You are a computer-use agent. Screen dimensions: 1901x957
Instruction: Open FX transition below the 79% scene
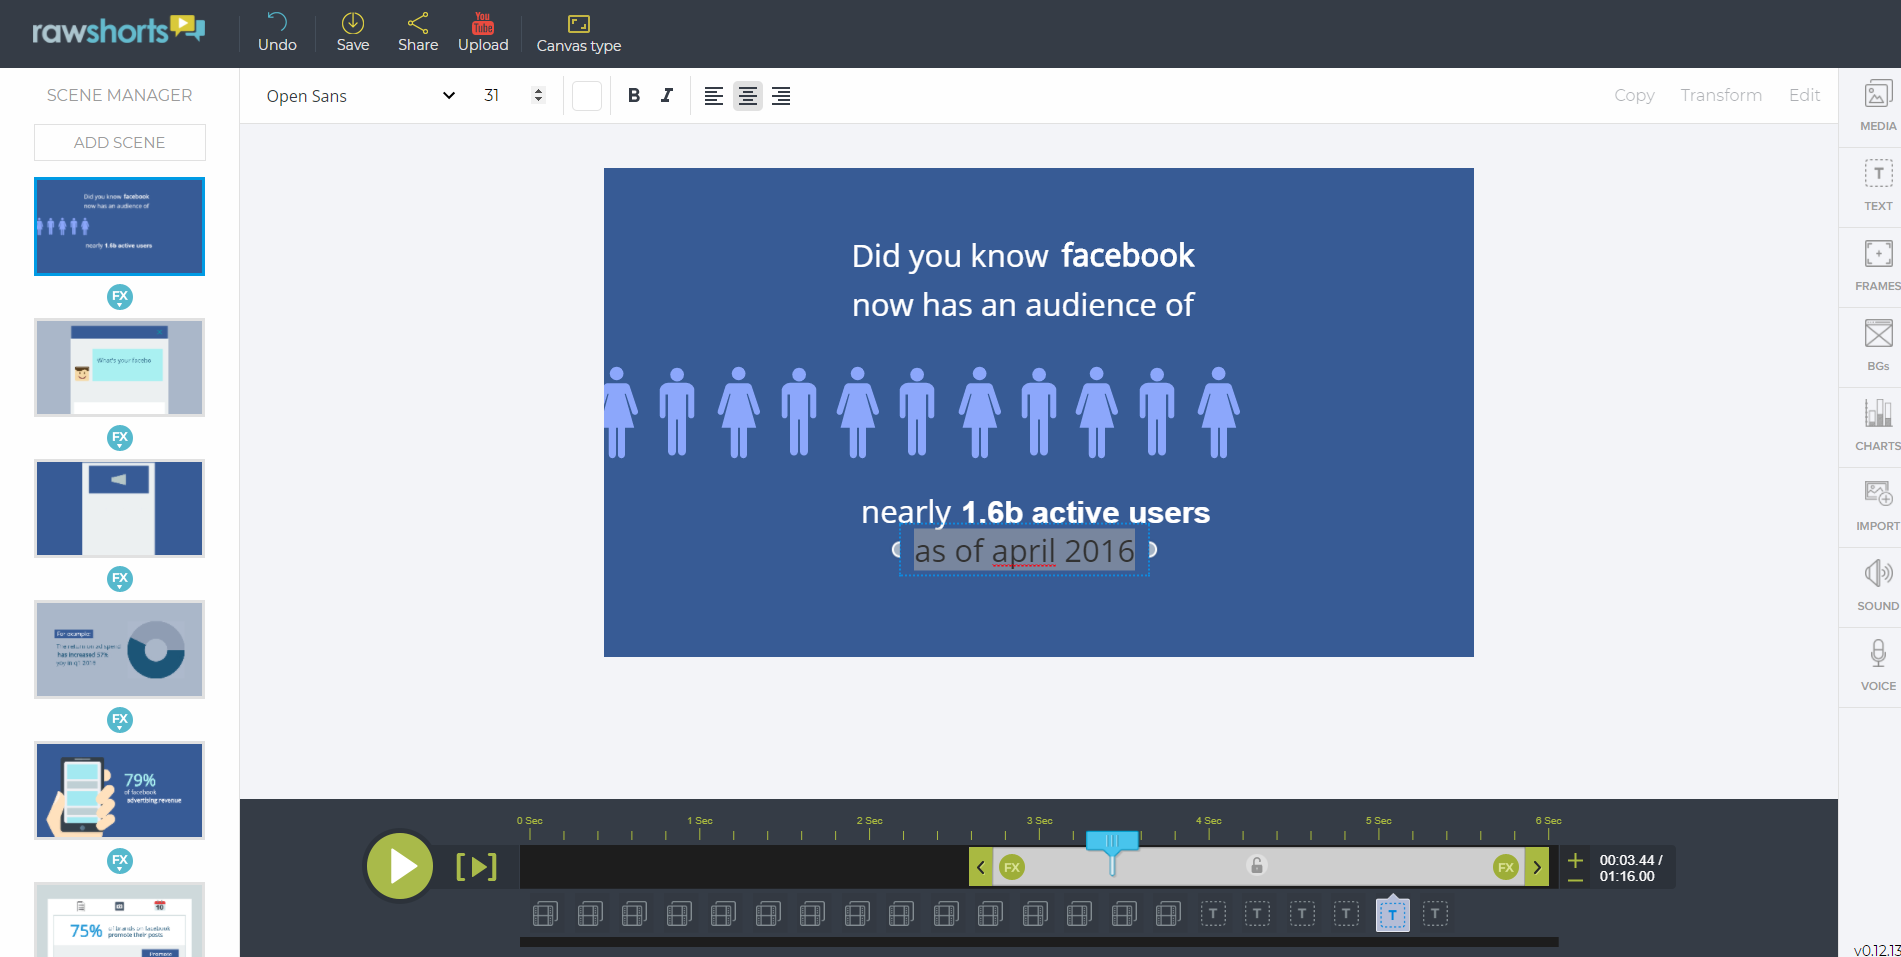pyautogui.click(x=120, y=861)
